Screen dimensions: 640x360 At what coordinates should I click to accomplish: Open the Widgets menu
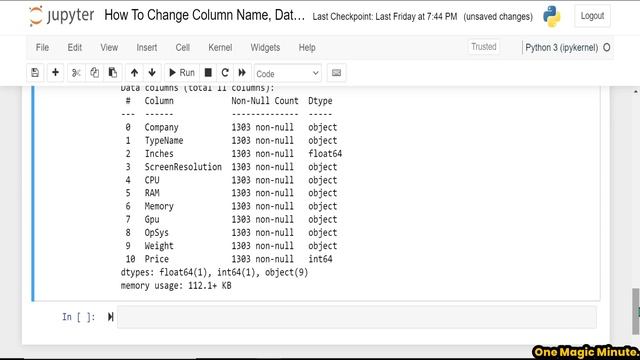265,48
